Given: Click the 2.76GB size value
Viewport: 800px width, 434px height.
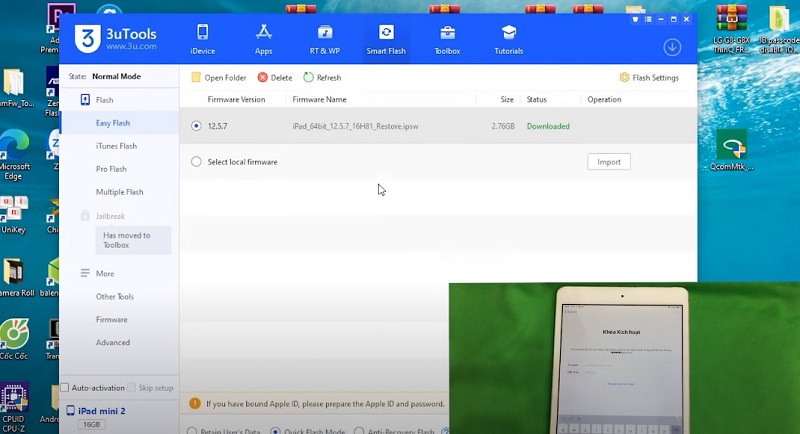Looking at the screenshot, I should click(503, 126).
